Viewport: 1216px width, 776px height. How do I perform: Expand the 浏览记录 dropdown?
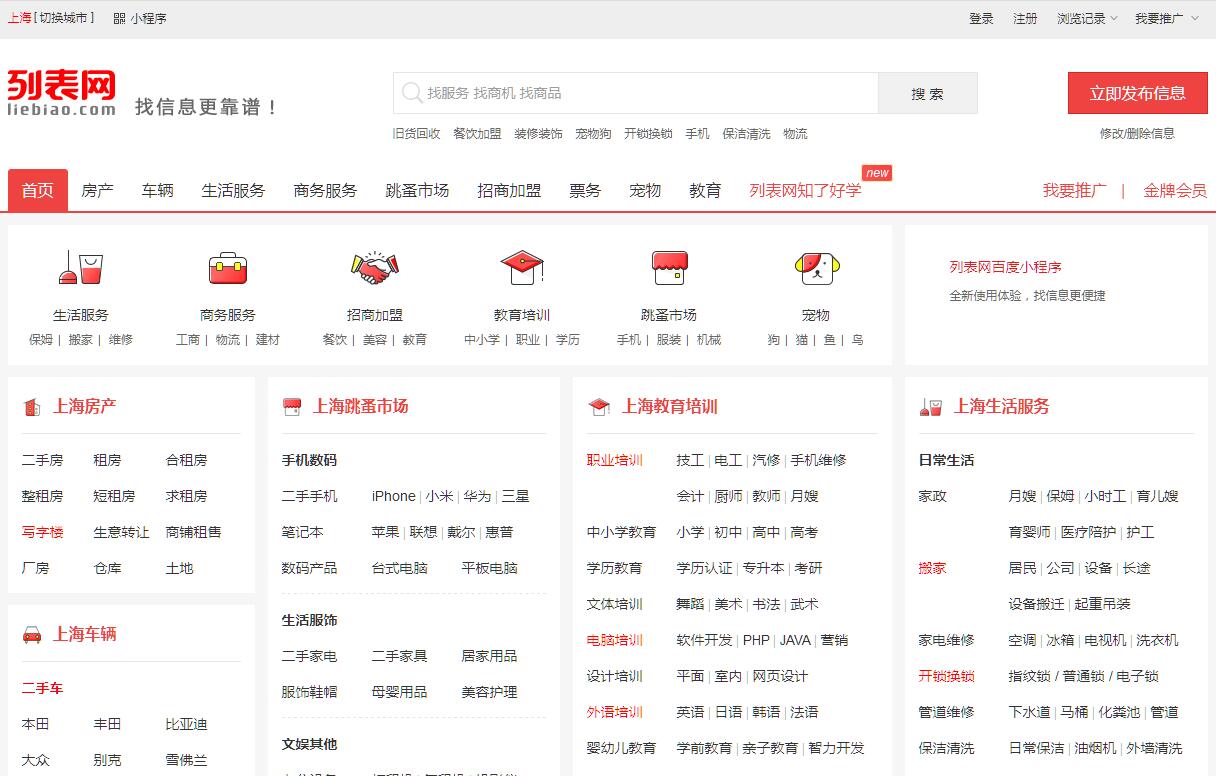tap(1087, 18)
